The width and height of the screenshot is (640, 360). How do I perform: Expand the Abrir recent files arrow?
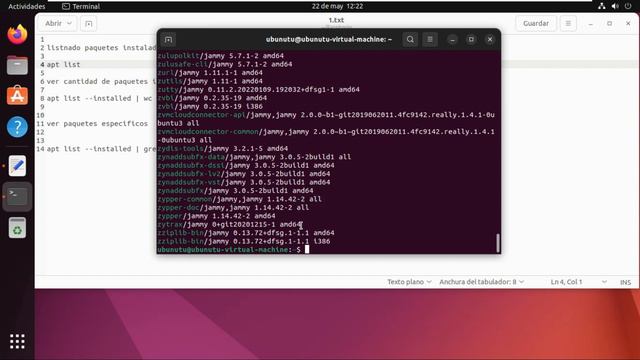pyautogui.click(x=69, y=24)
